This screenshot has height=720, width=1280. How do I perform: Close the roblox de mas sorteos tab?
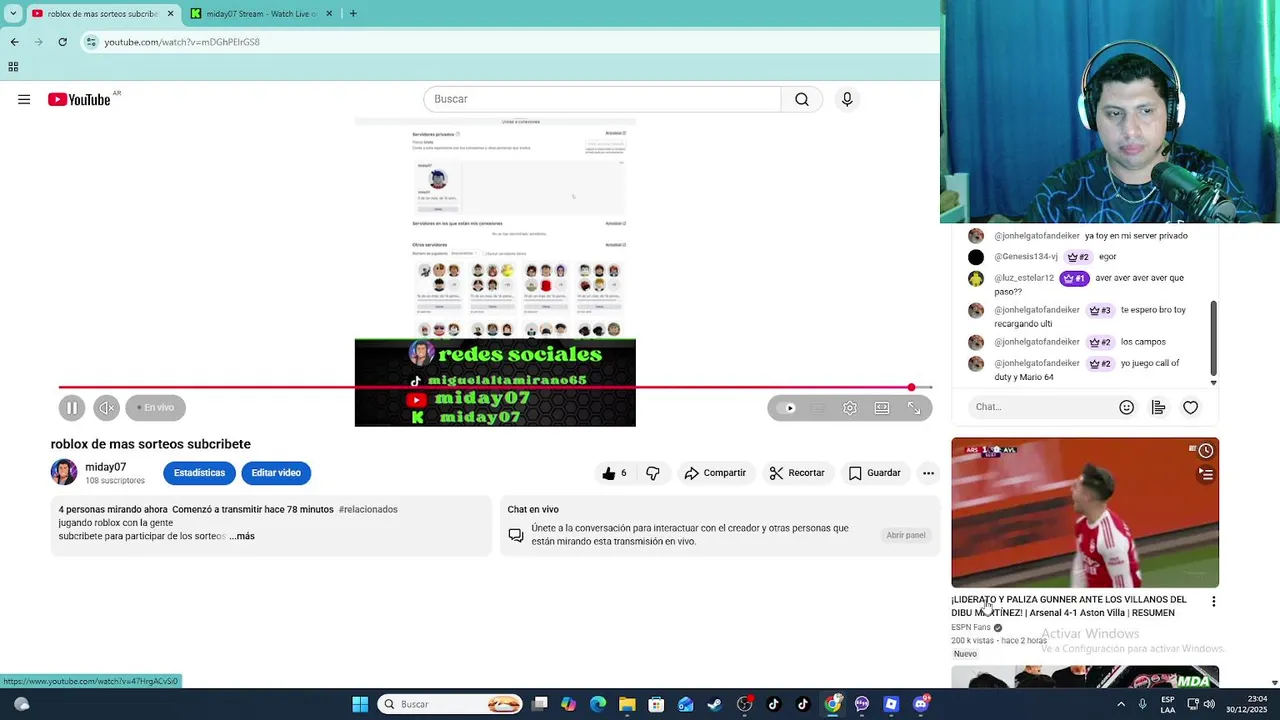click(x=170, y=14)
